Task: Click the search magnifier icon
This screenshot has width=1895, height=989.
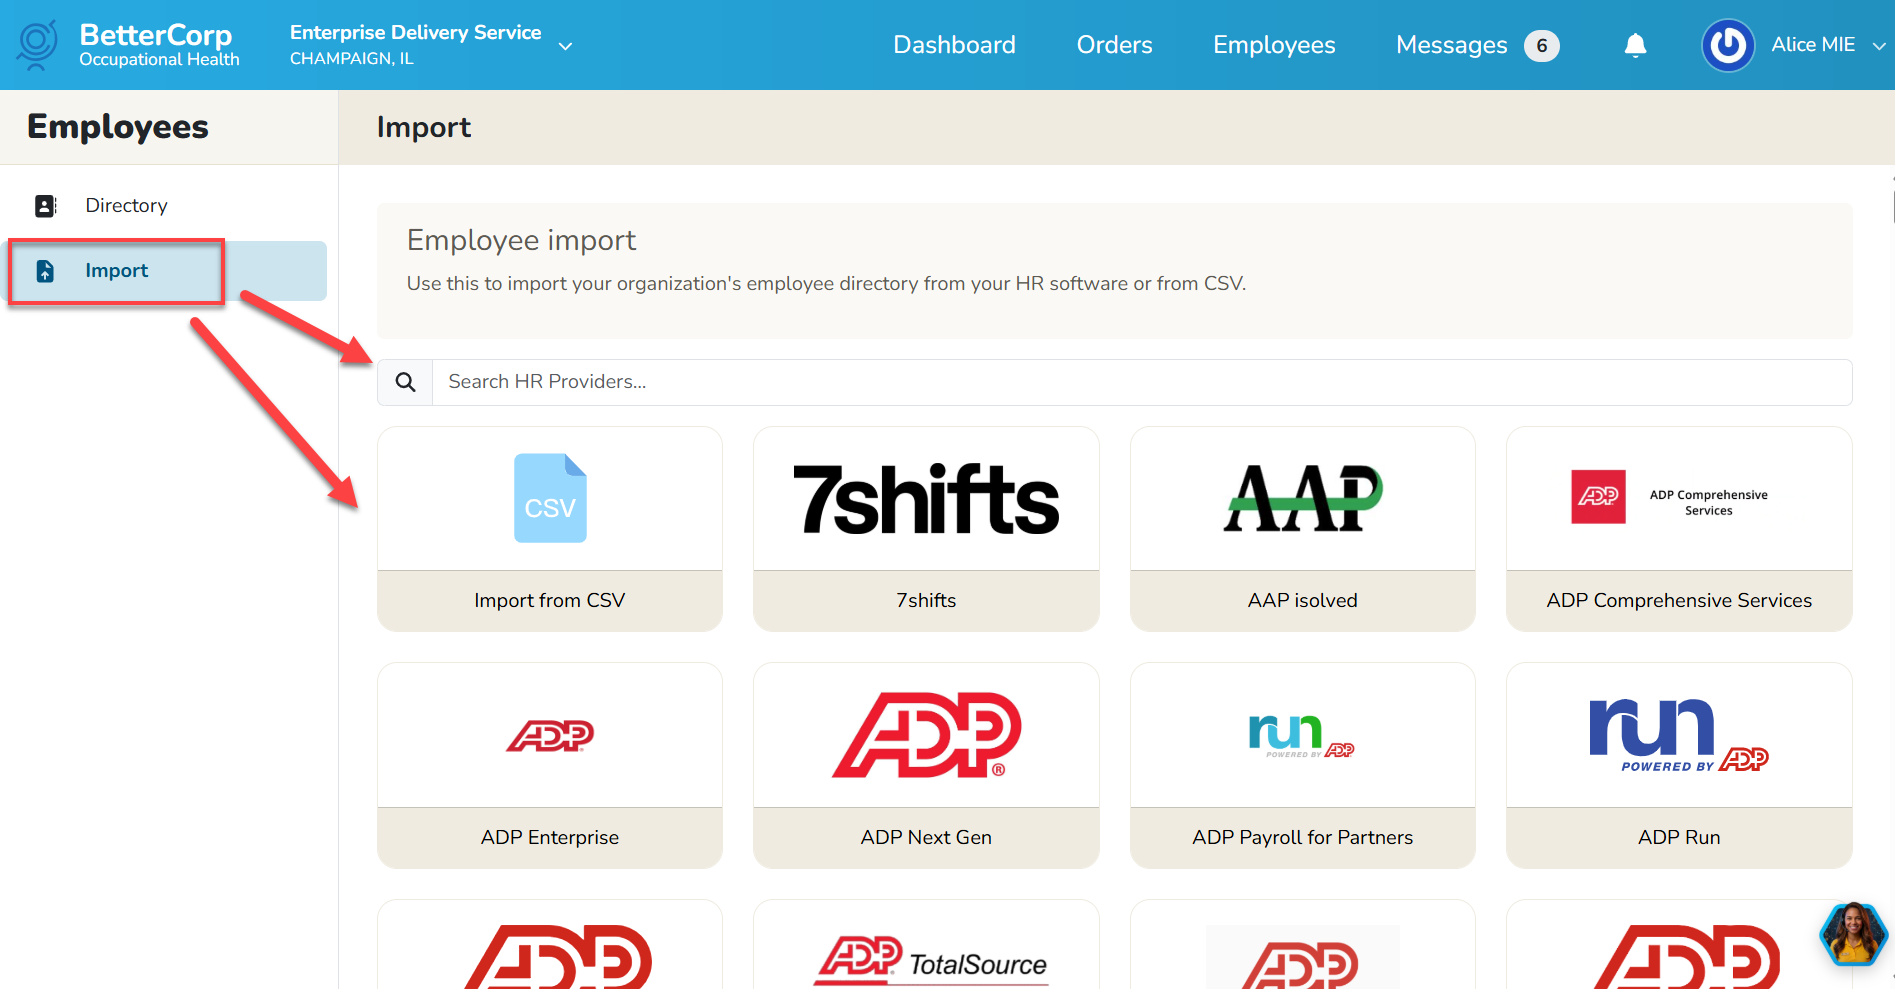Action: (405, 382)
